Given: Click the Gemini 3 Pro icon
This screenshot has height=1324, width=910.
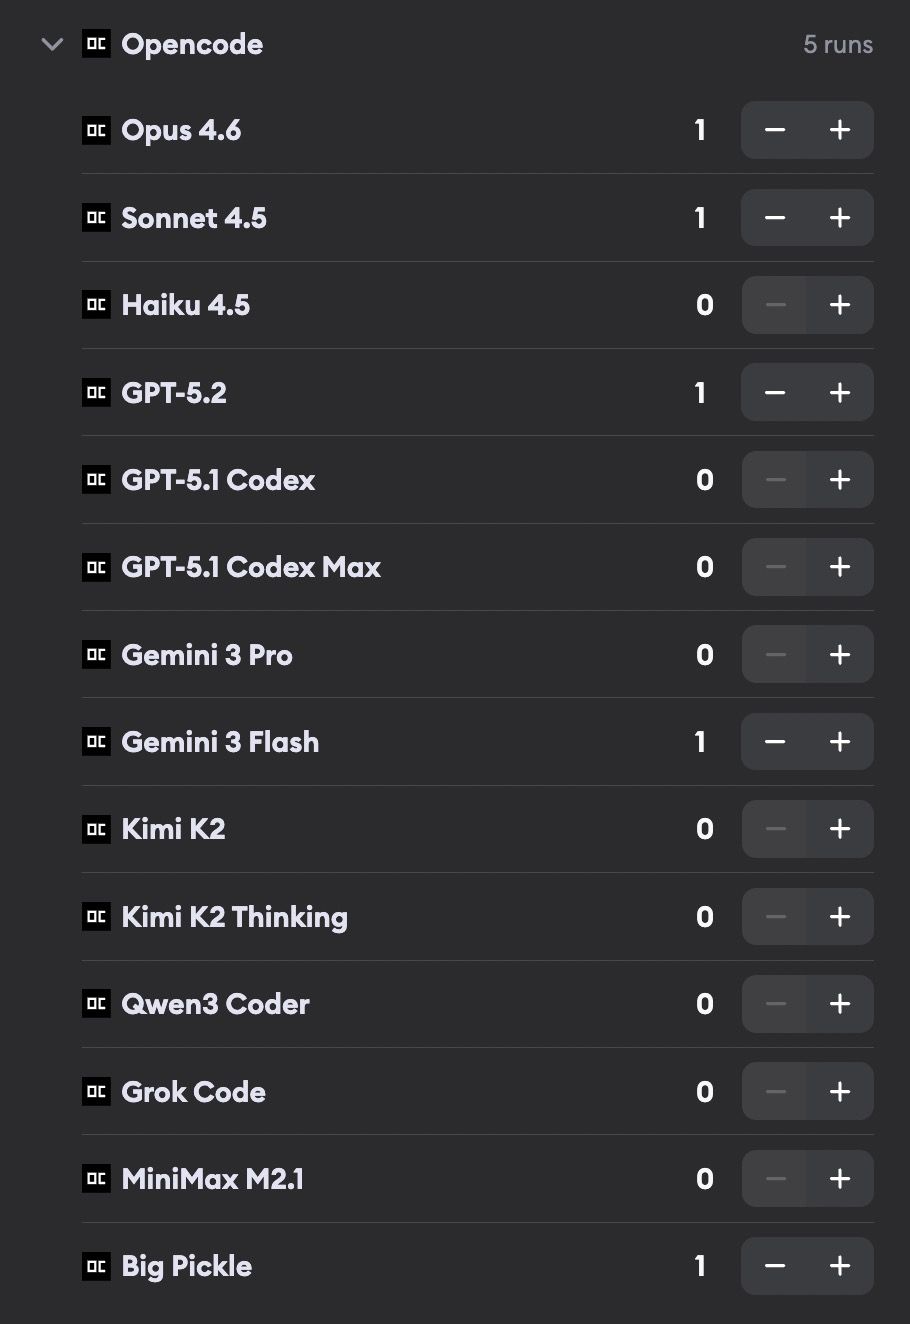Looking at the screenshot, I should pos(96,655).
